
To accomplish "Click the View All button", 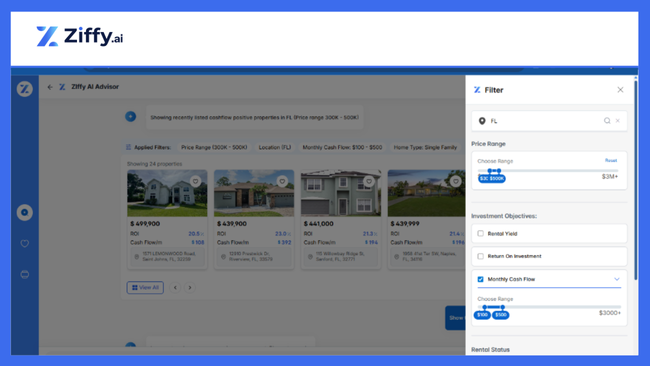I will (145, 287).
